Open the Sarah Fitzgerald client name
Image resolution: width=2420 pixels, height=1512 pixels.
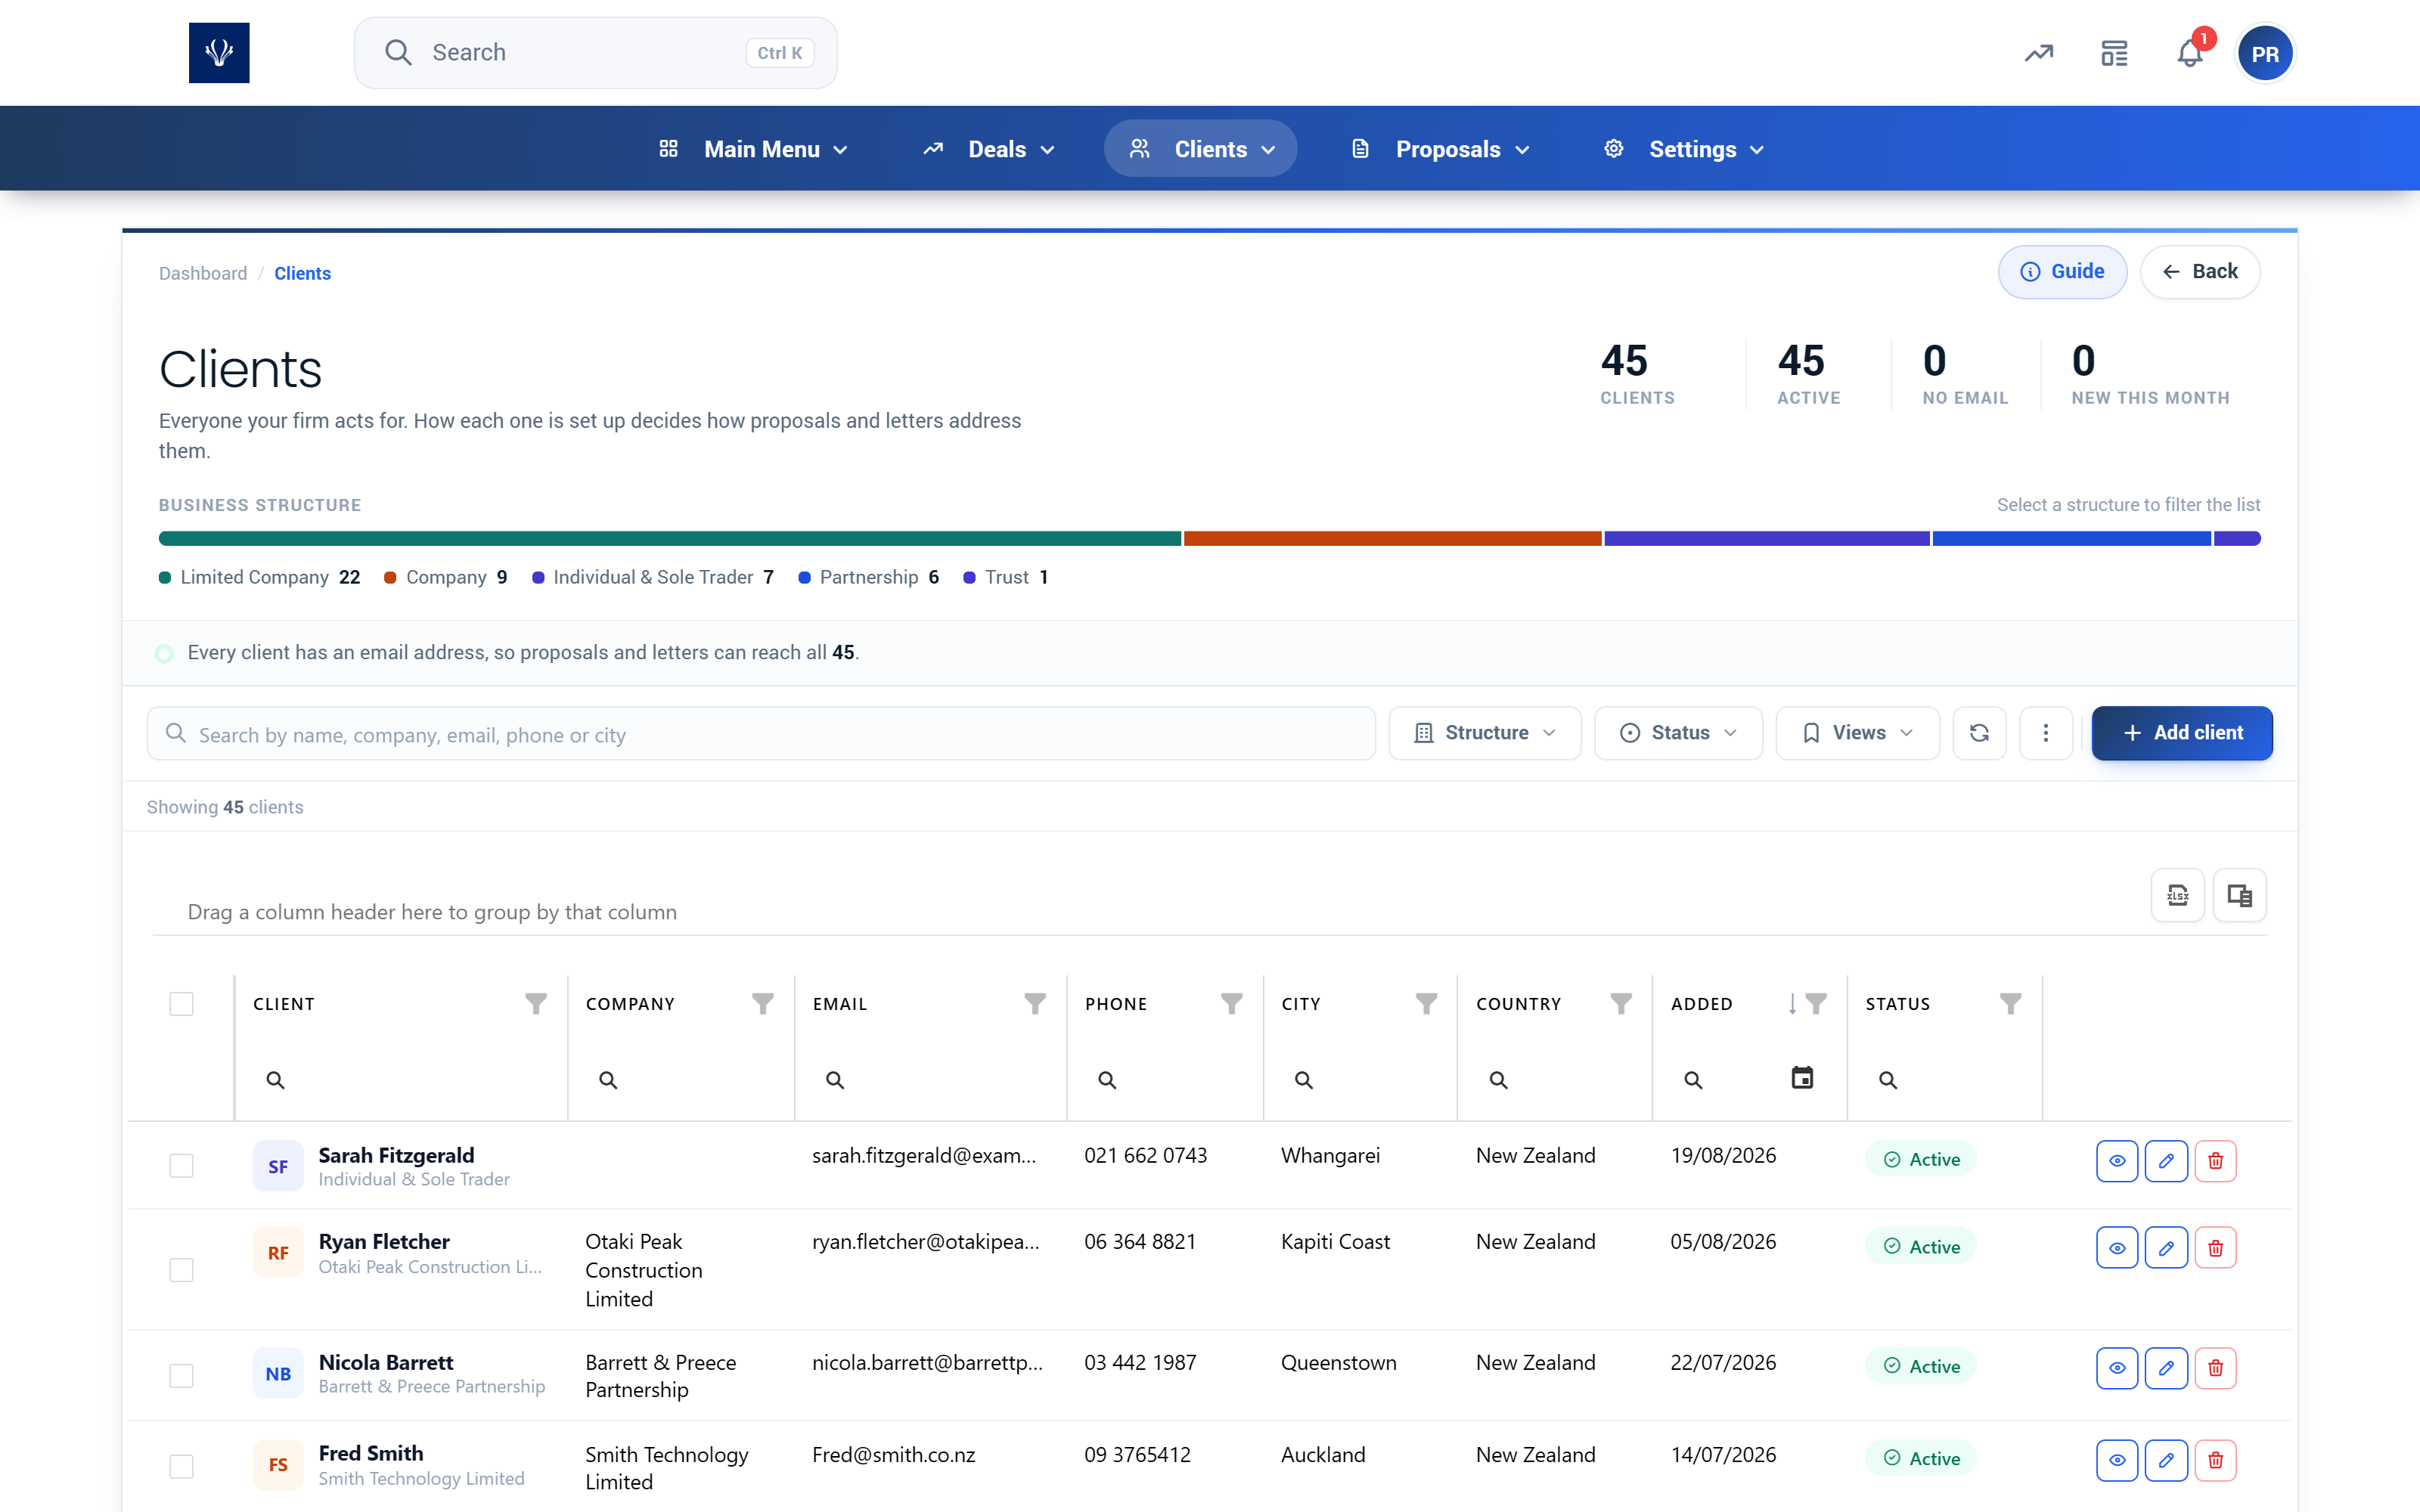[396, 1155]
